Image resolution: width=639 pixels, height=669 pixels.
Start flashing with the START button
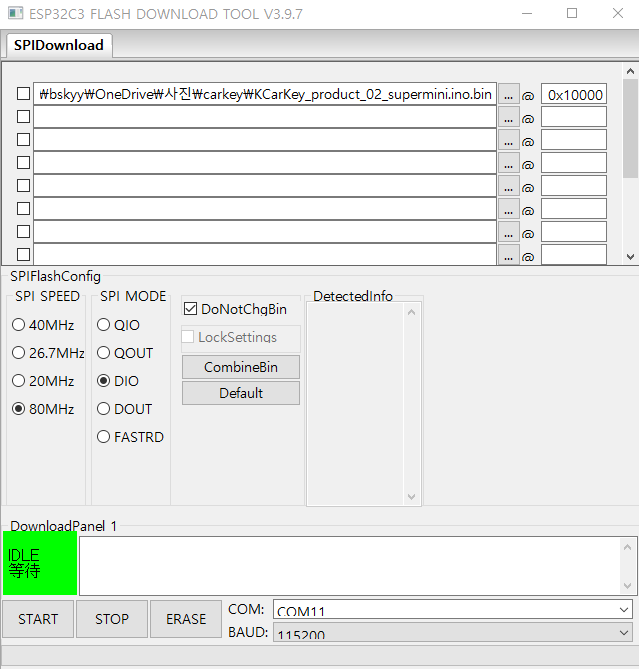pos(38,619)
